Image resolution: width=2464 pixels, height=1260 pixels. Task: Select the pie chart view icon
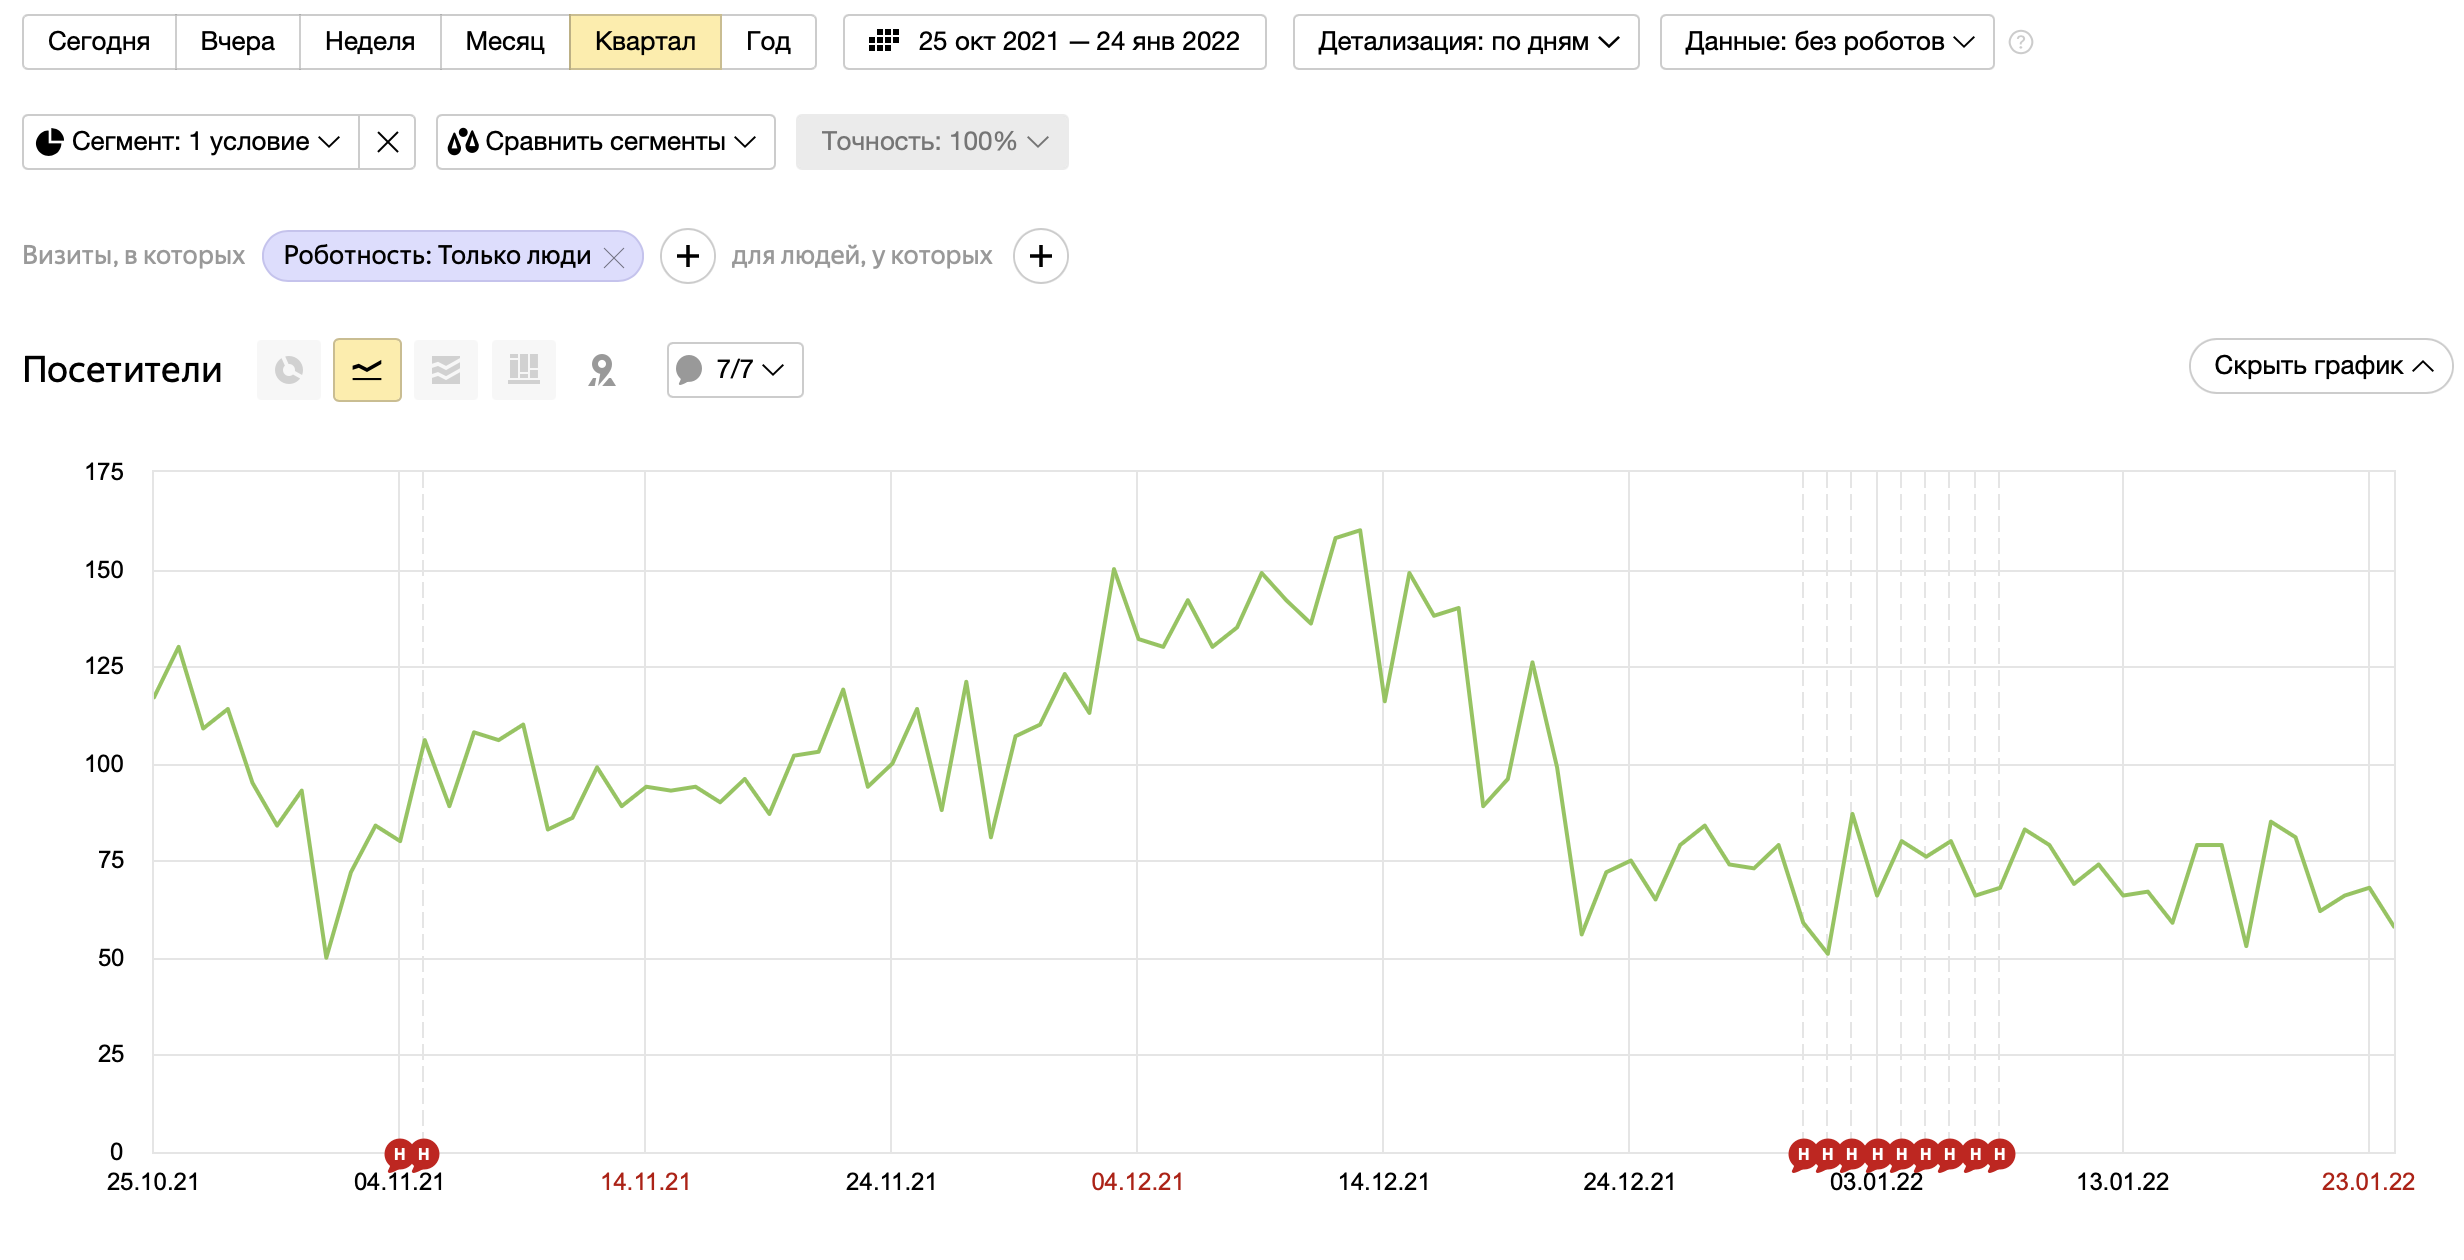[x=289, y=370]
